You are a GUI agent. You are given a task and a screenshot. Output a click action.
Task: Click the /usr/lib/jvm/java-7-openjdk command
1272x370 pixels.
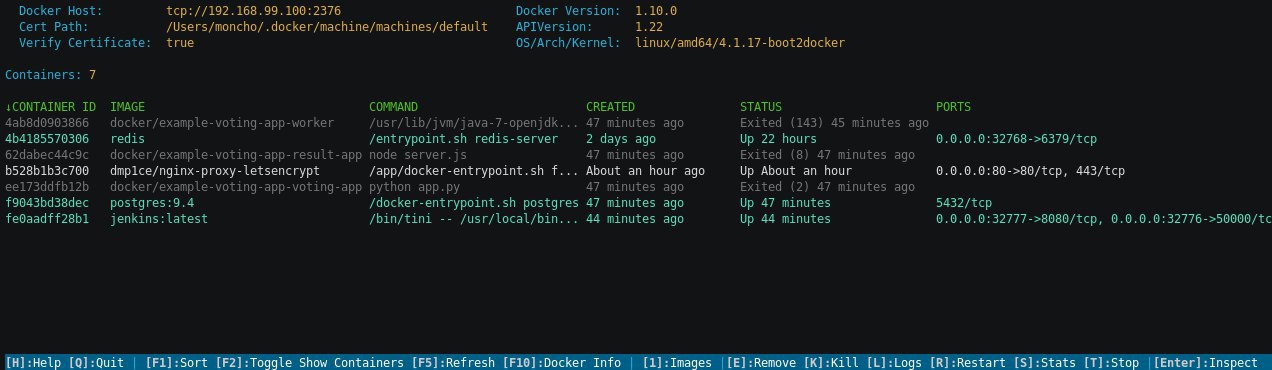474,123
